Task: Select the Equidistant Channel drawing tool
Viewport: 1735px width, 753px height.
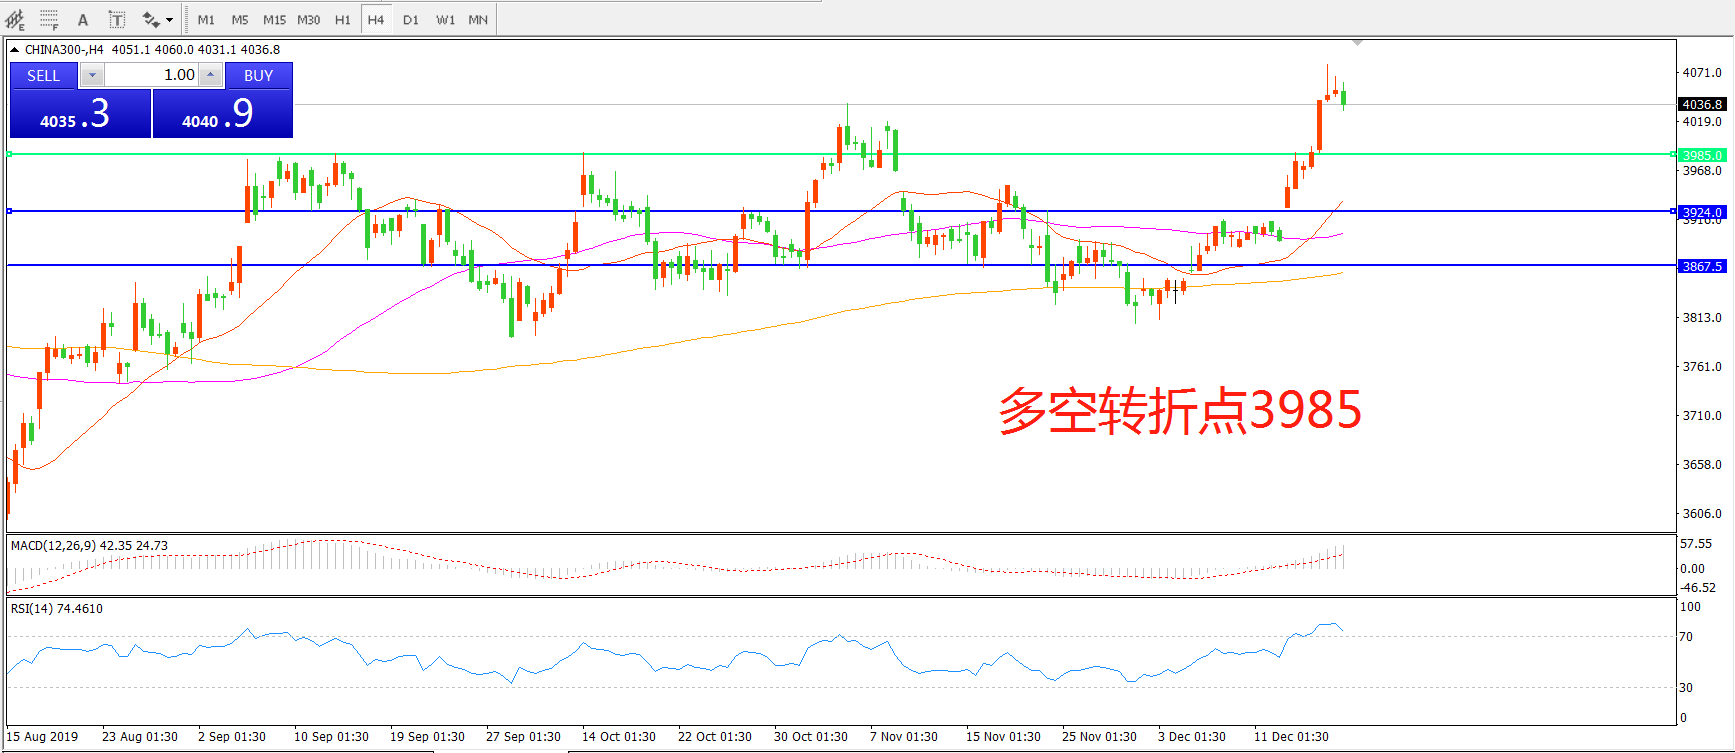Action: tap(15, 19)
